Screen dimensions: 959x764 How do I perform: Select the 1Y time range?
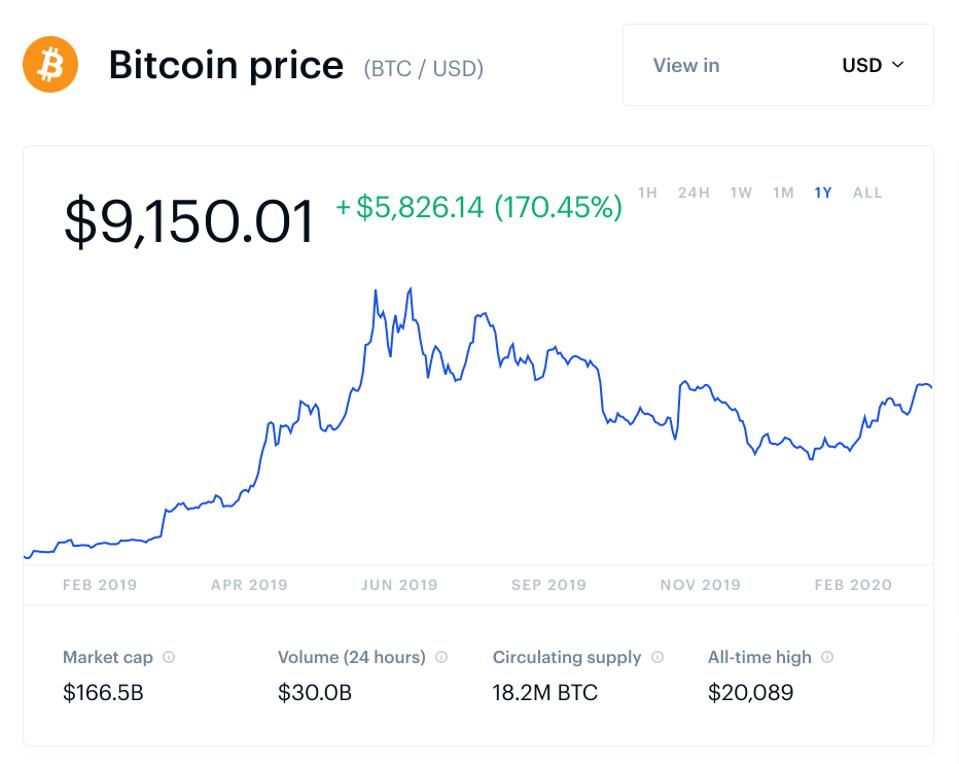click(823, 193)
